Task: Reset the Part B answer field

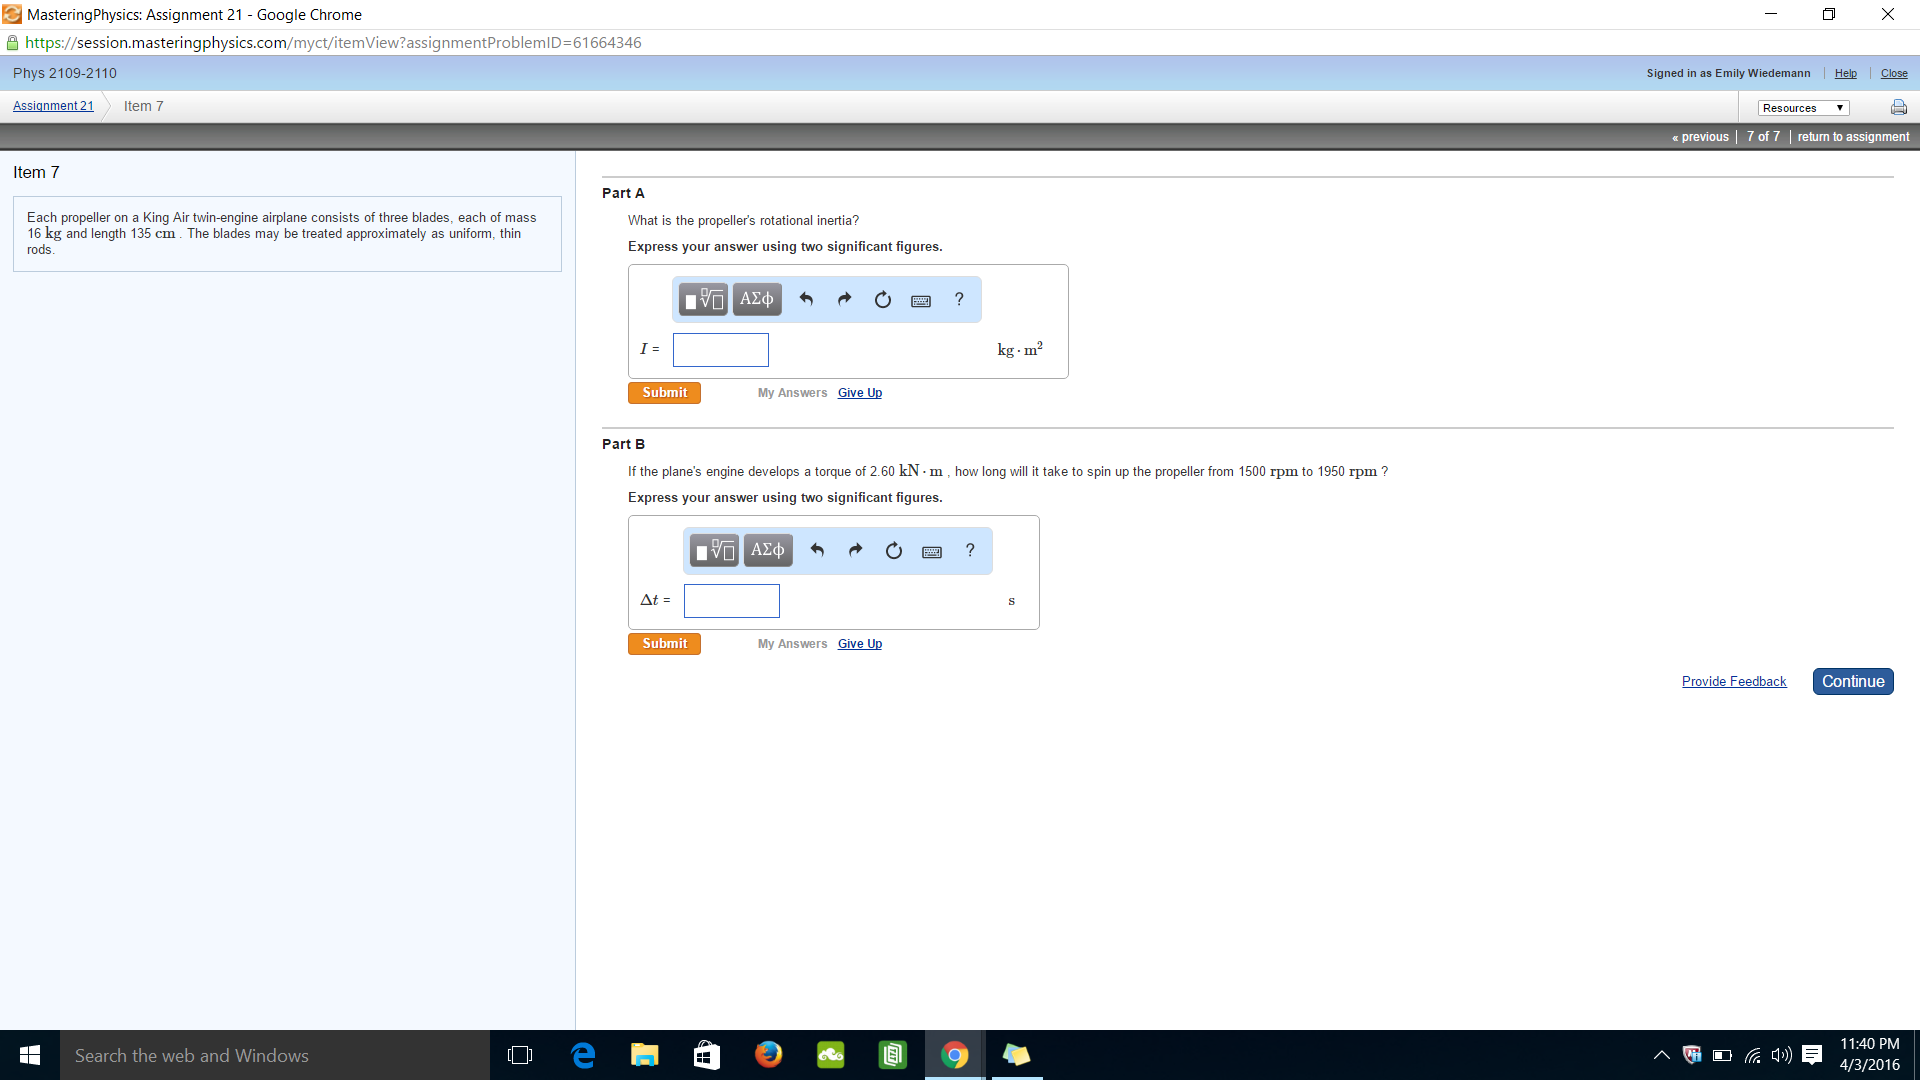Action: pos(893,551)
